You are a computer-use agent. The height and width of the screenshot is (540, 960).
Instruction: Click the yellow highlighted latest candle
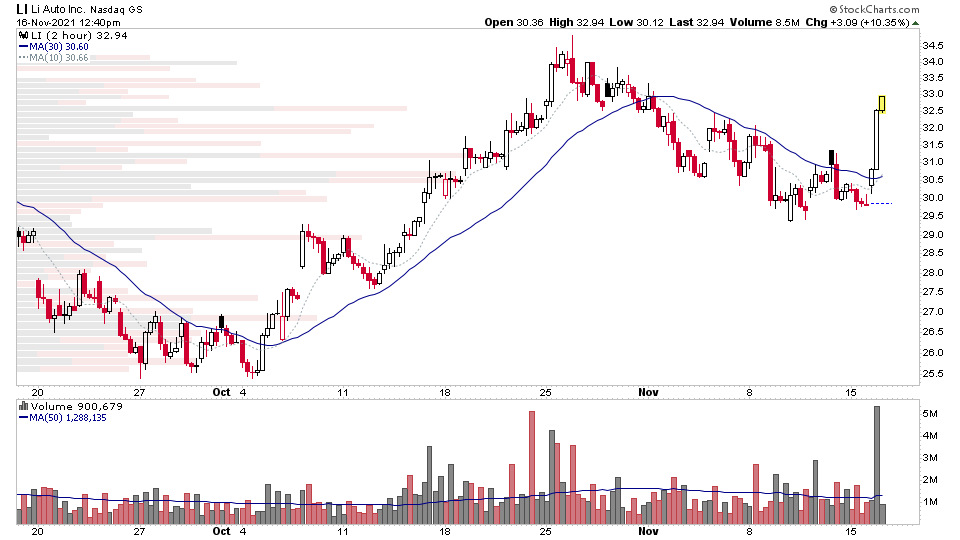coord(882,104)
